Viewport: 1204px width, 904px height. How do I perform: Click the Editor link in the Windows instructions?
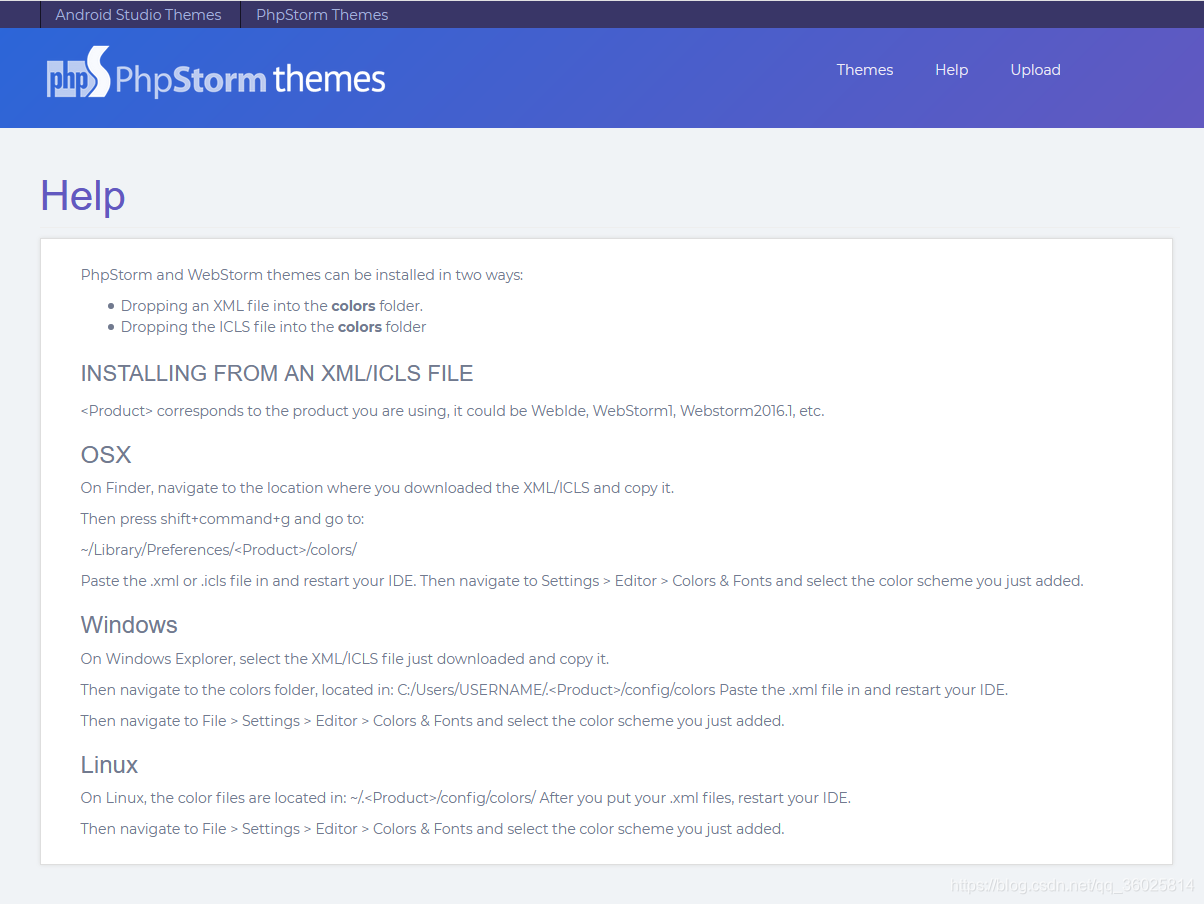pyautogui.click(x=337, y=720)
